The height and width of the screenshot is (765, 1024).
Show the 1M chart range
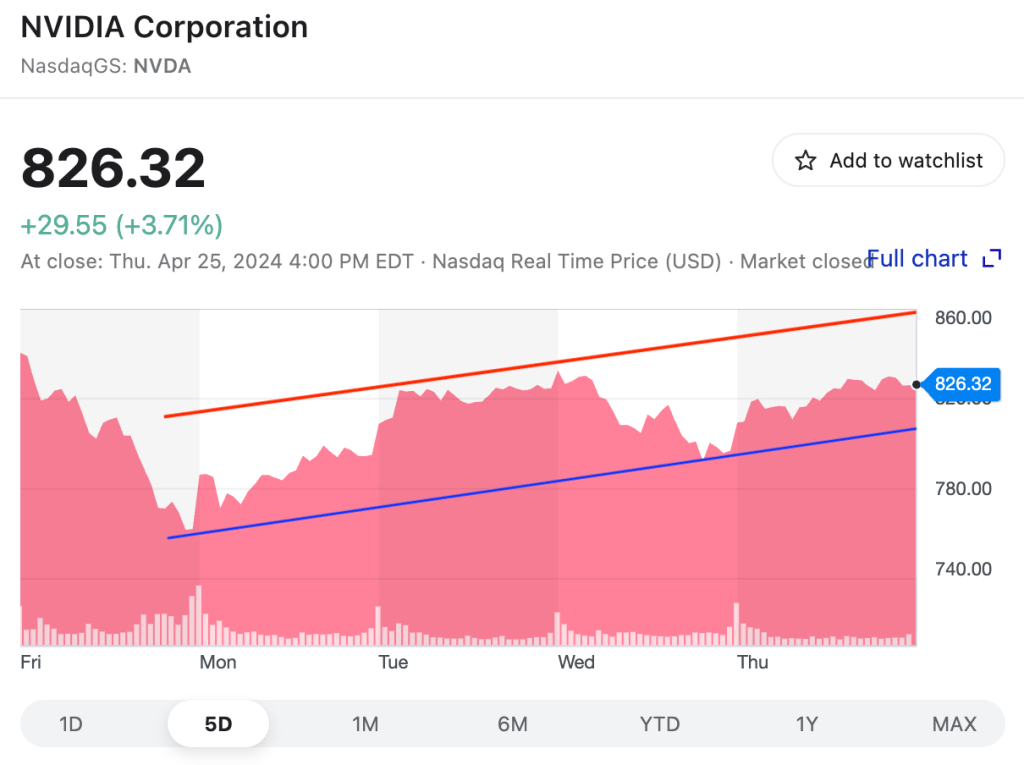(x=365, y=724)
